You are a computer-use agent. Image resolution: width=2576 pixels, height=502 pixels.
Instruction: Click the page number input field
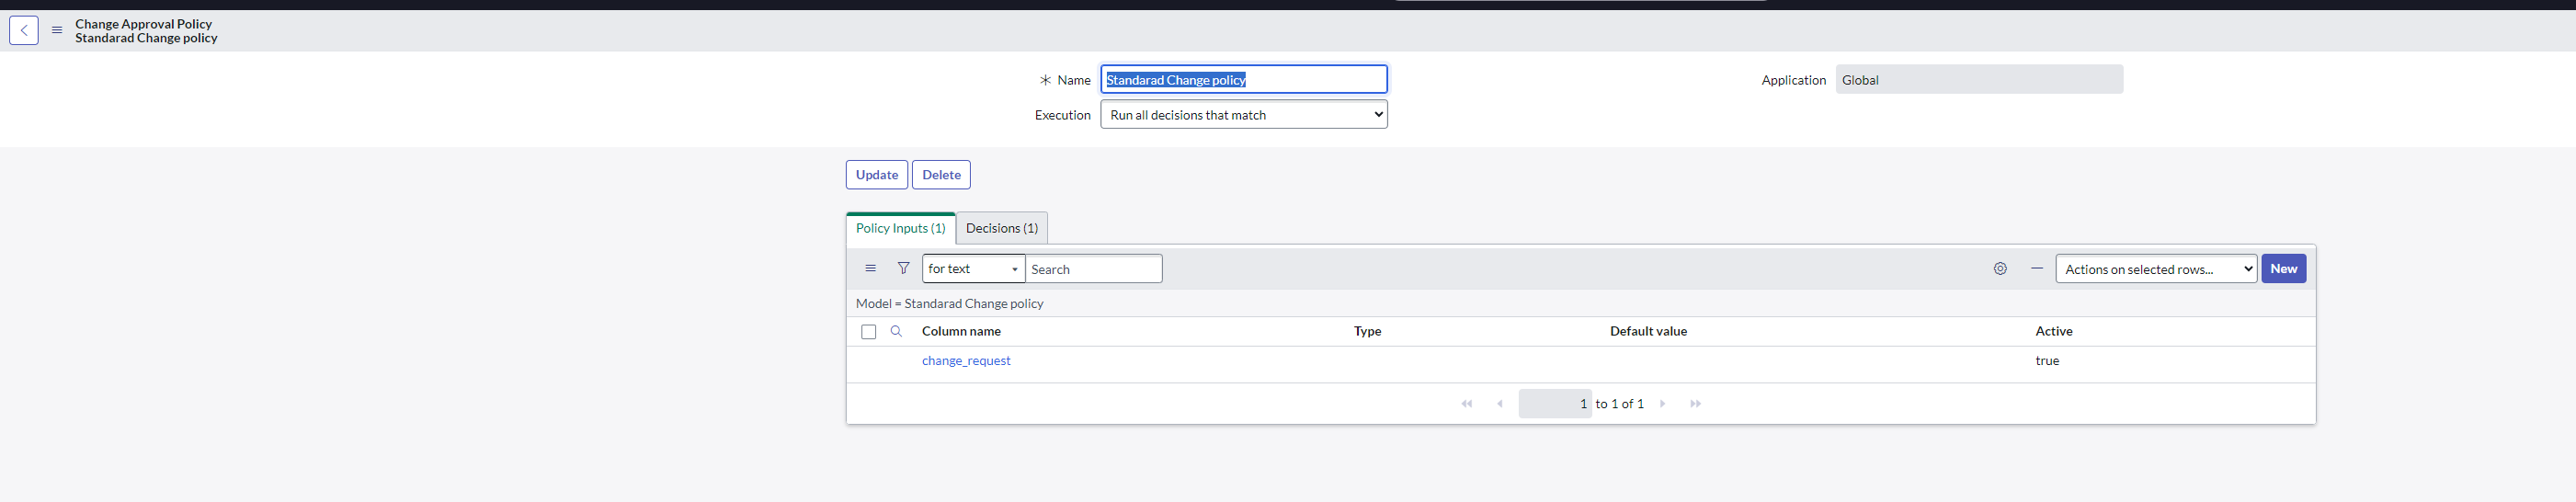(1554, 404)
